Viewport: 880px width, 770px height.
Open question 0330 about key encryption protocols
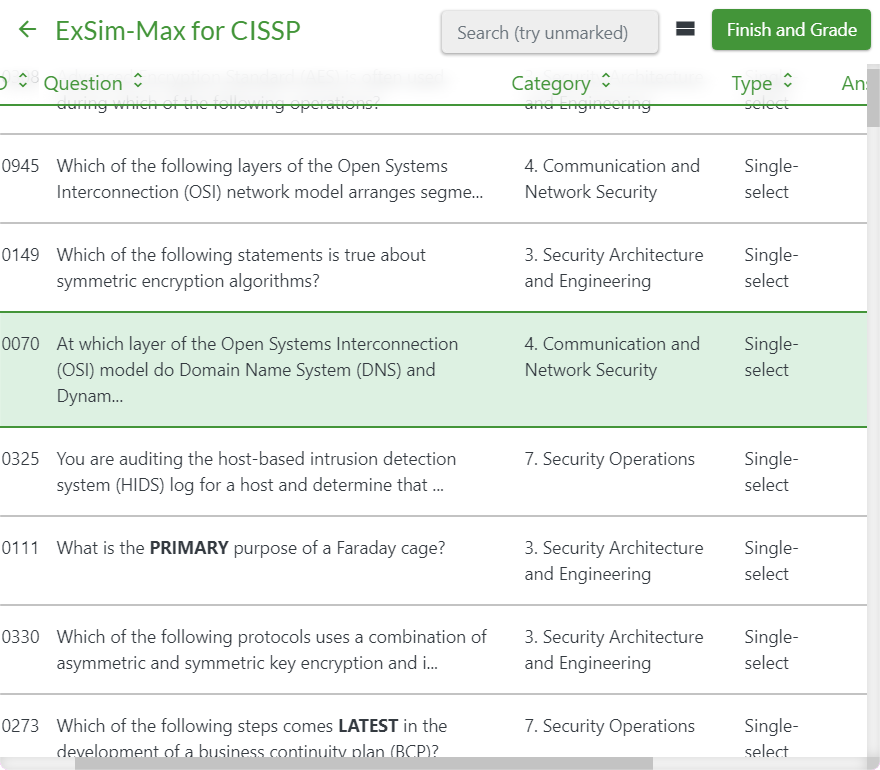coord(271,650)
